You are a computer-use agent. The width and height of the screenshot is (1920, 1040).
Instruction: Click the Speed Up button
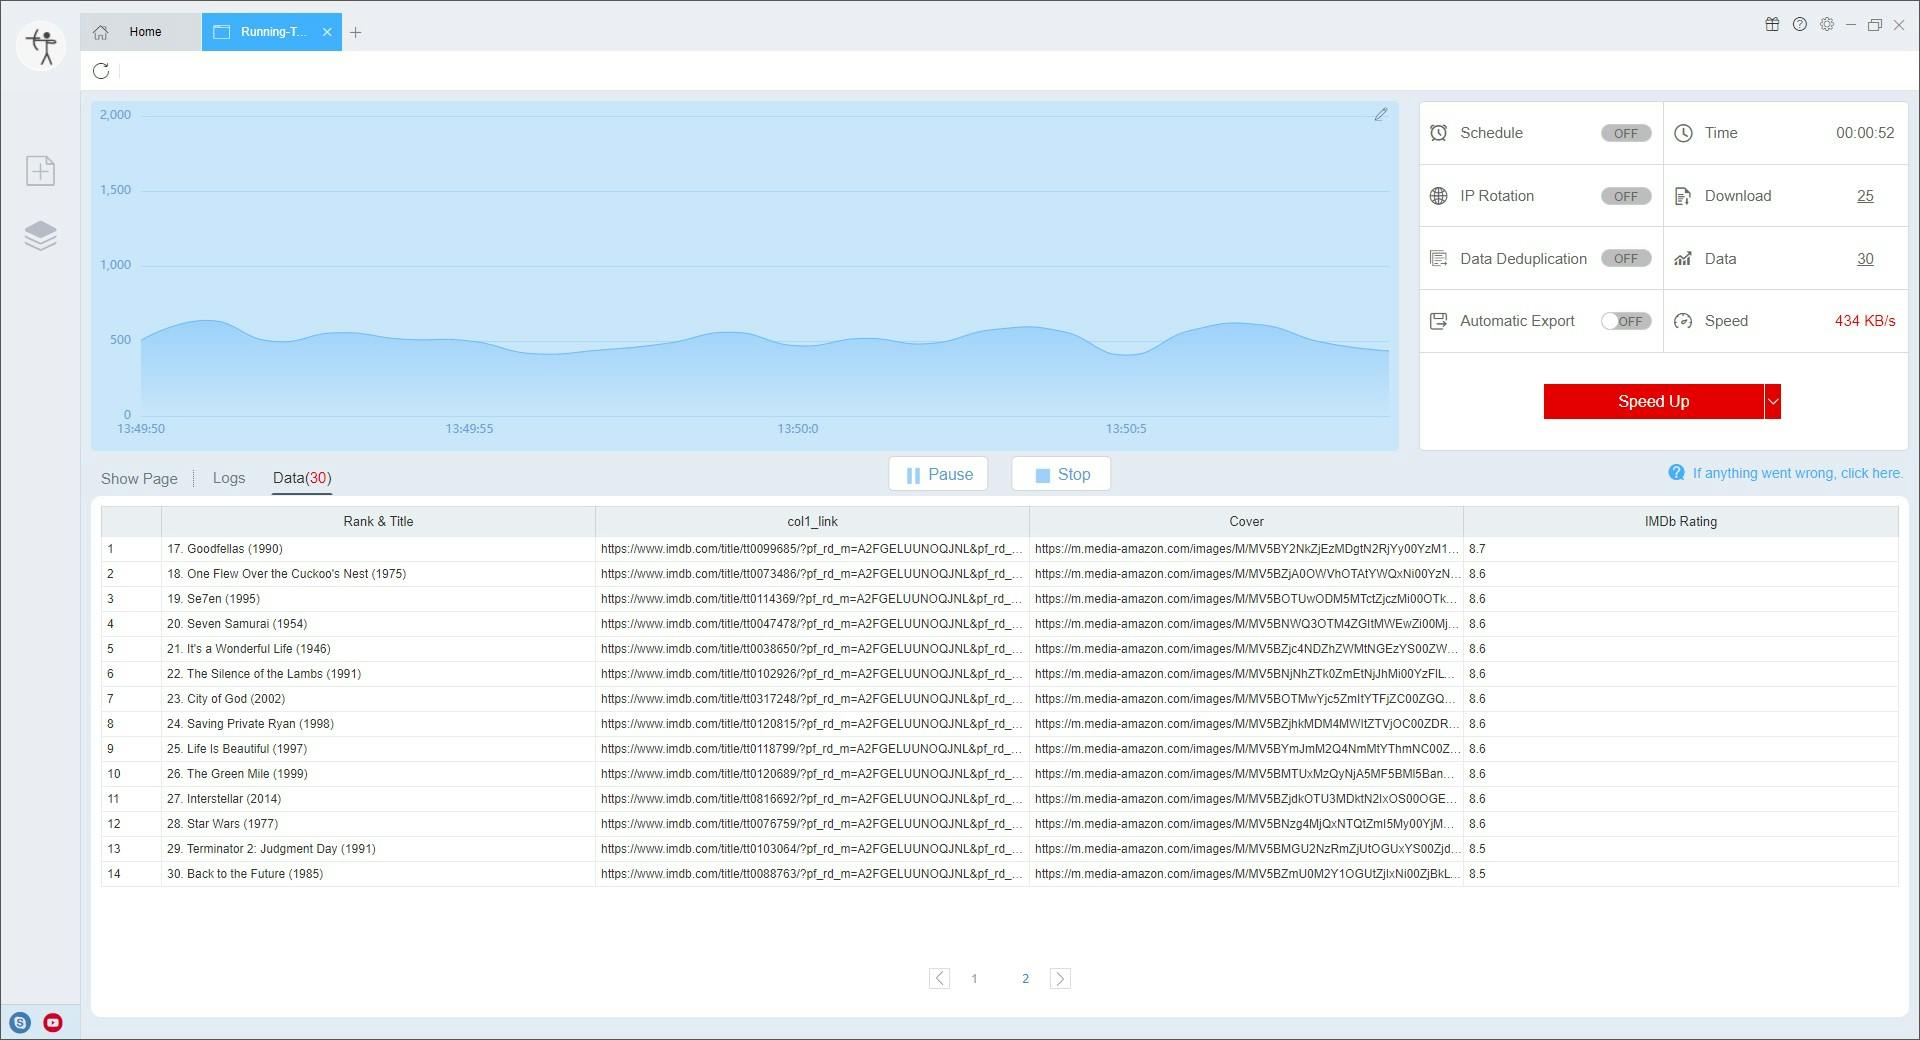coord(1653,402)
